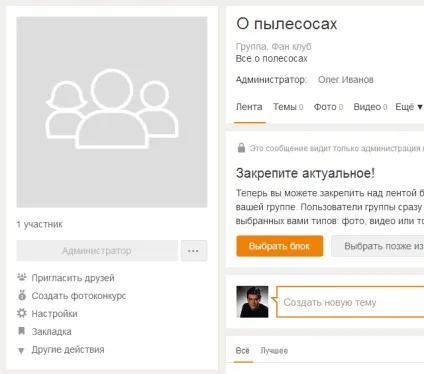
Task: Open the Настройки link
Action: [x=54, y=314]
